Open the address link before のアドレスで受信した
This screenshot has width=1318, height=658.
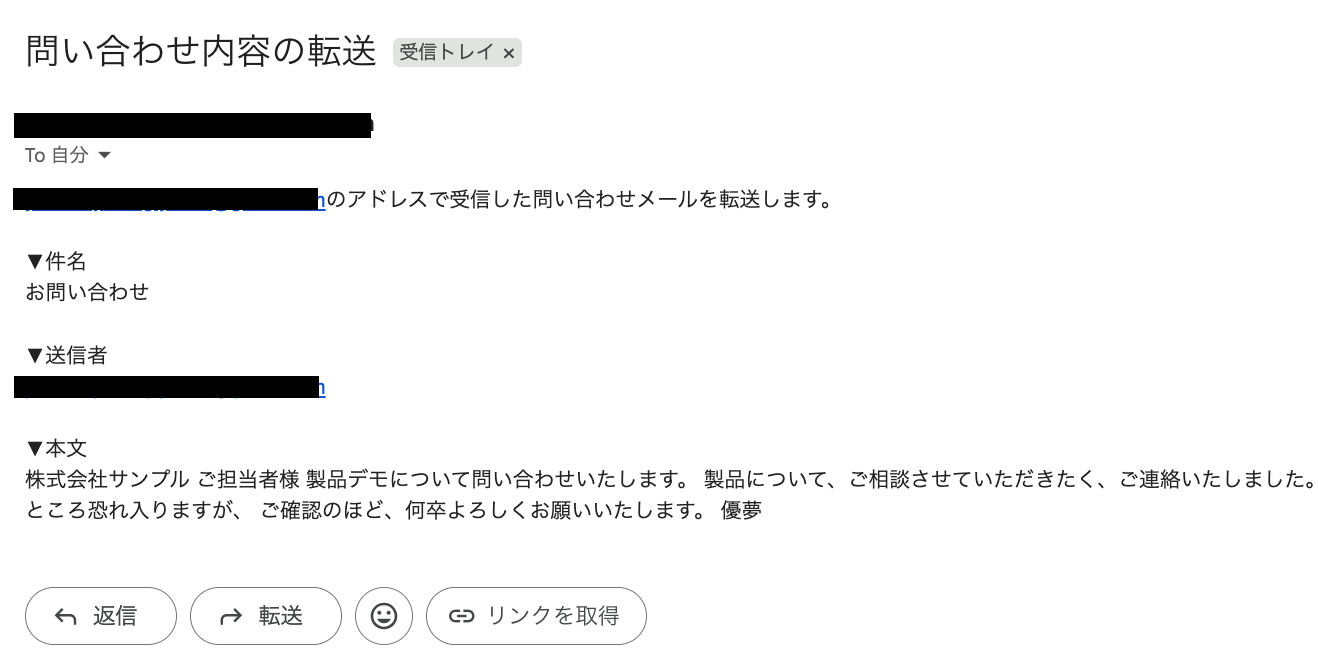170,200
